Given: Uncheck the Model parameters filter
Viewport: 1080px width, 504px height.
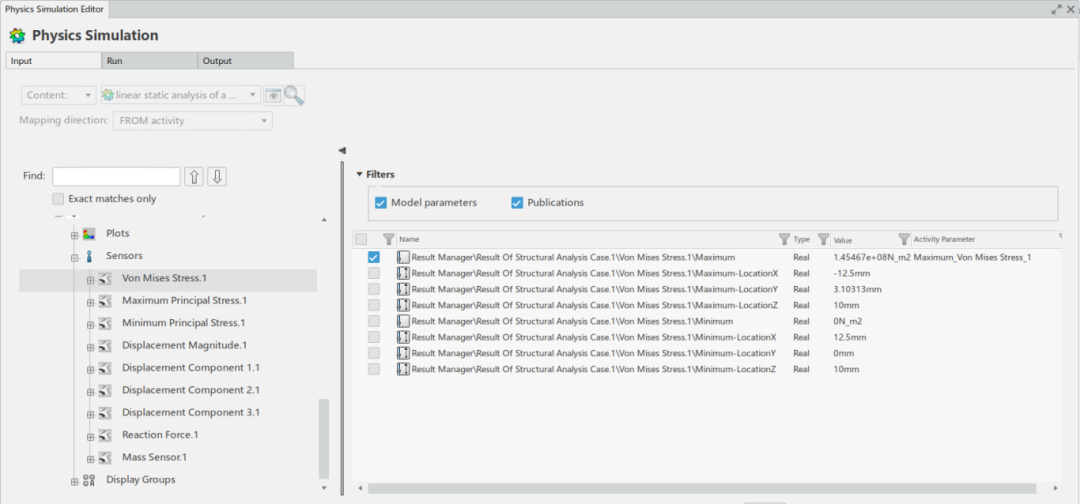Looking at the screenshot, I should pos(381,203).
